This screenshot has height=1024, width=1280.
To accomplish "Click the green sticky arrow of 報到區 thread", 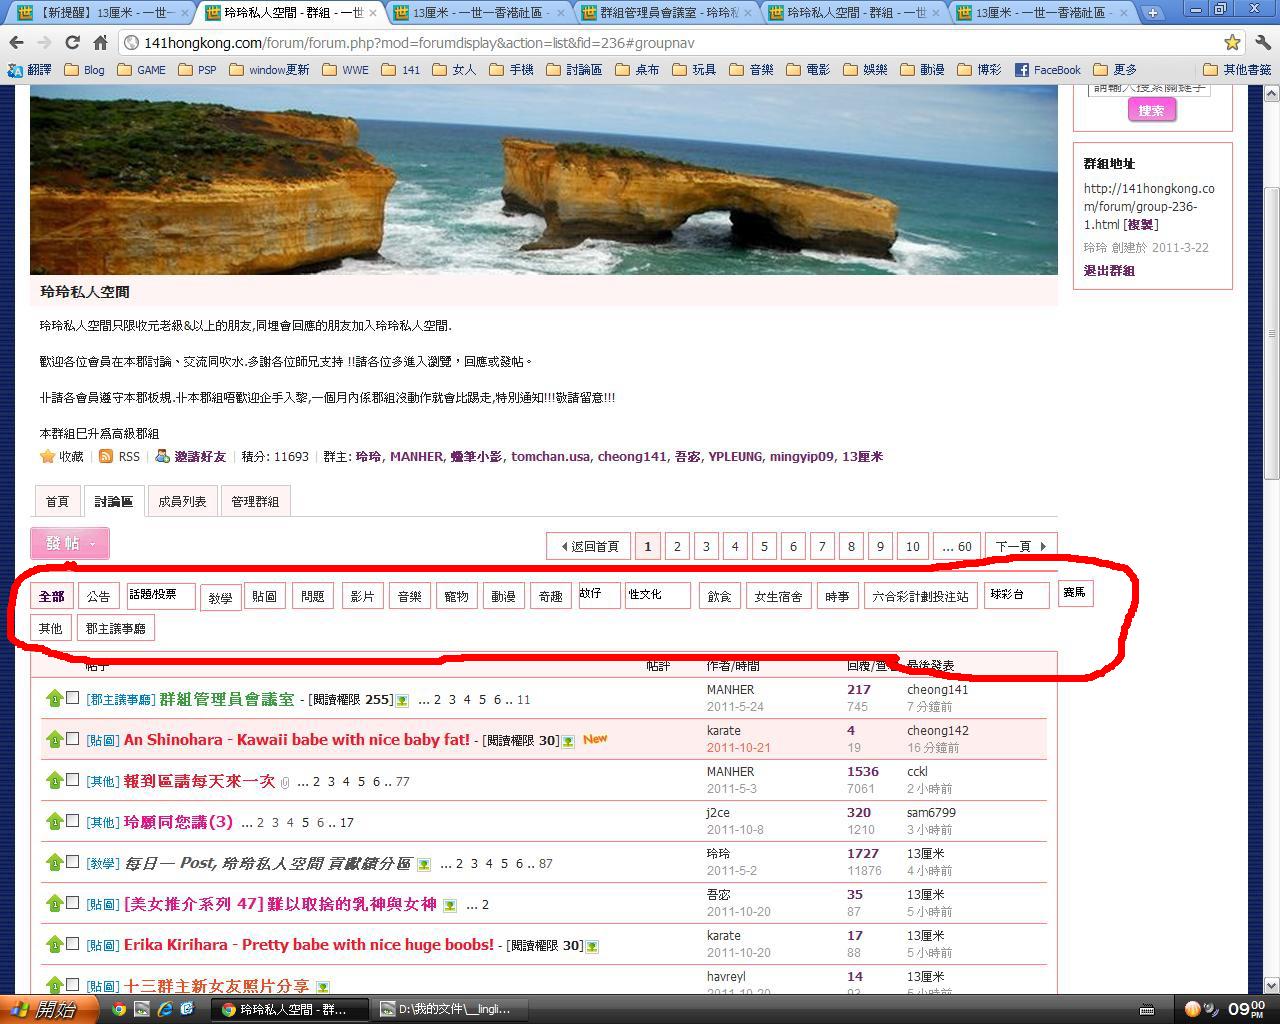I will 54,781.
